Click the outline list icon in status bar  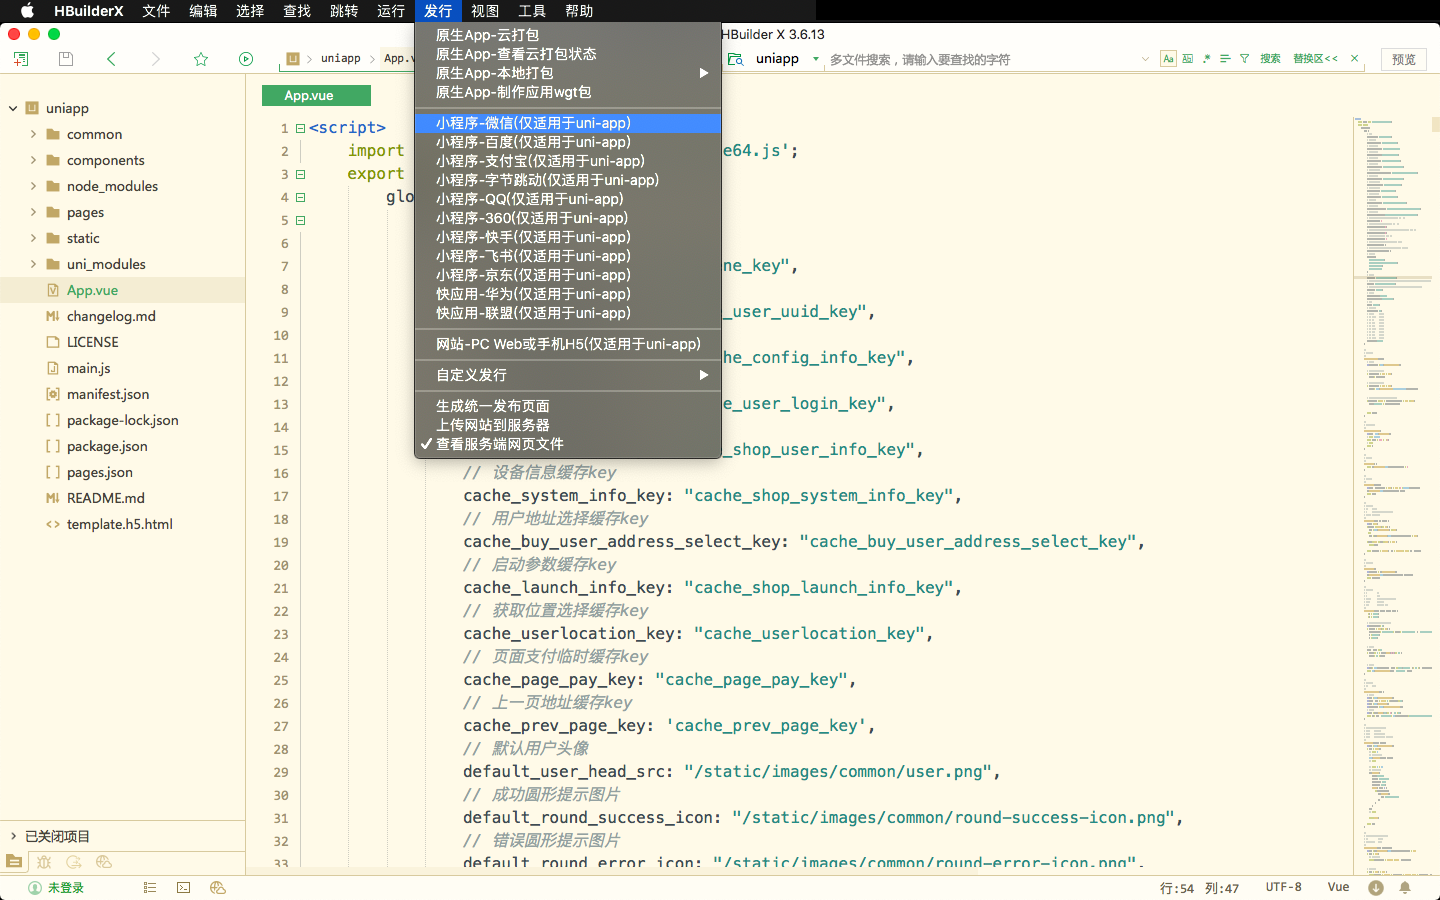point(150,888)
